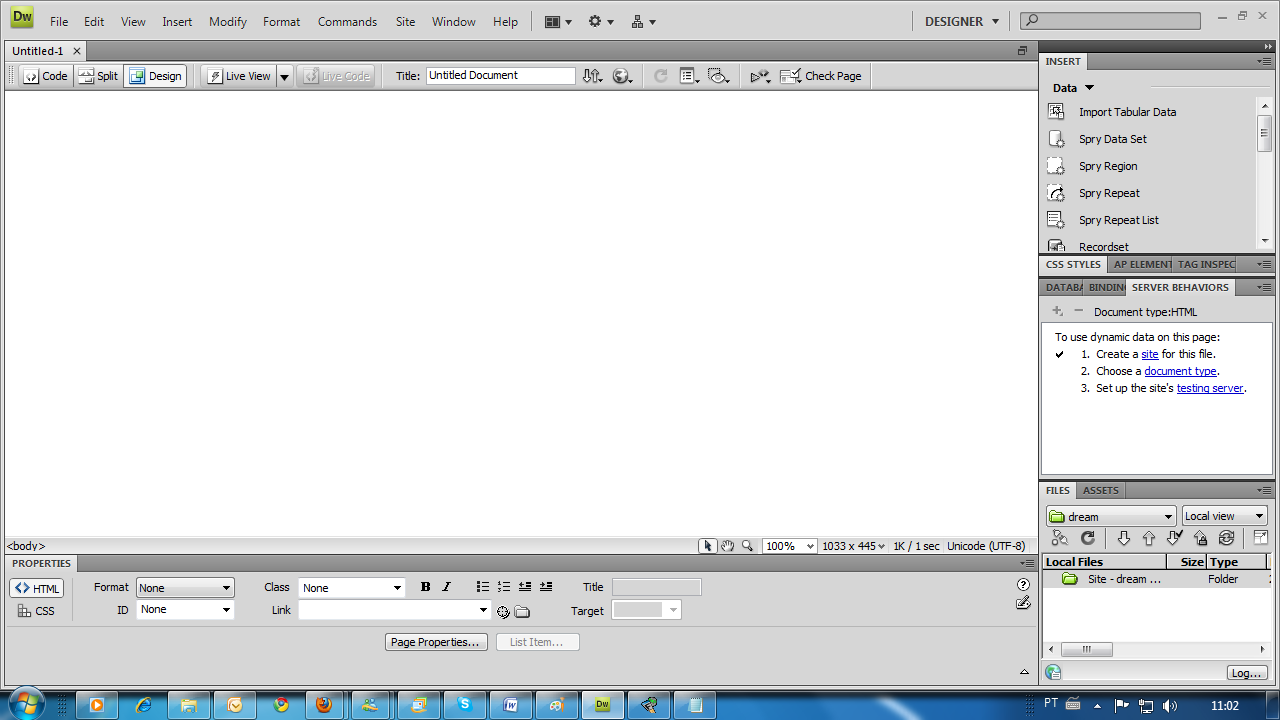Open the Commands menu
Image resolution: width=1280 pixels, height=720 pixels.
[x=347, y=21]
